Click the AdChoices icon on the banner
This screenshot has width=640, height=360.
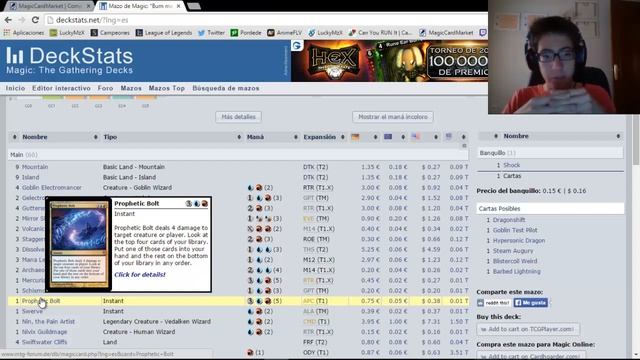pyautogui.click(x=297, y=46)
